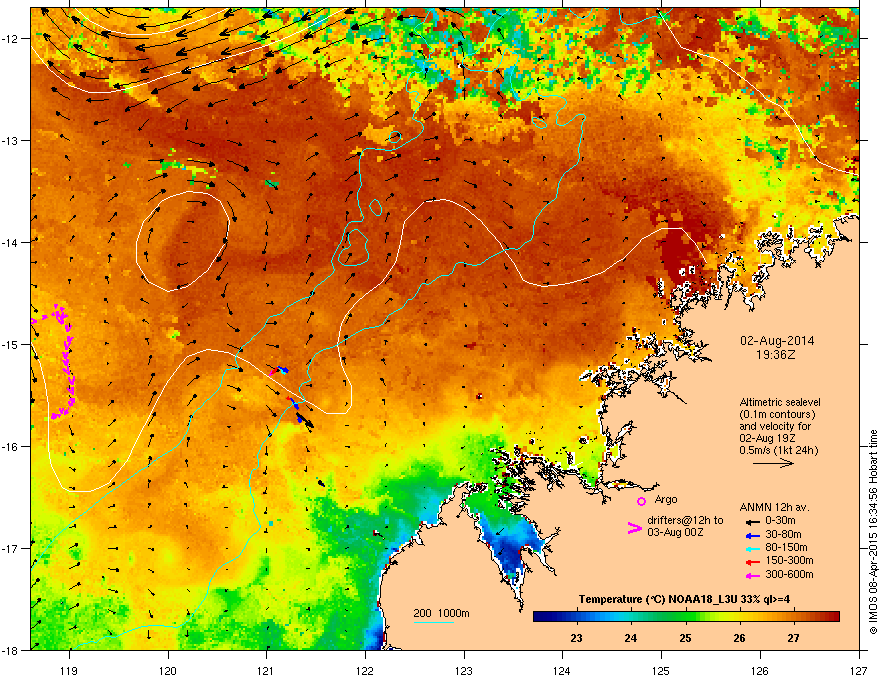This screenshot has width=880, height=680.
Task: Click the '0.5m/s (1kt 24h)' scale text
Action: coord(778,450)
